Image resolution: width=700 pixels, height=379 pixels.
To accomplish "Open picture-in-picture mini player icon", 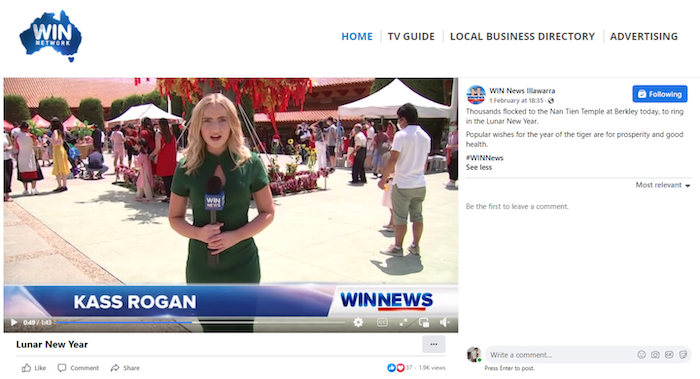I will coord(424,322).
